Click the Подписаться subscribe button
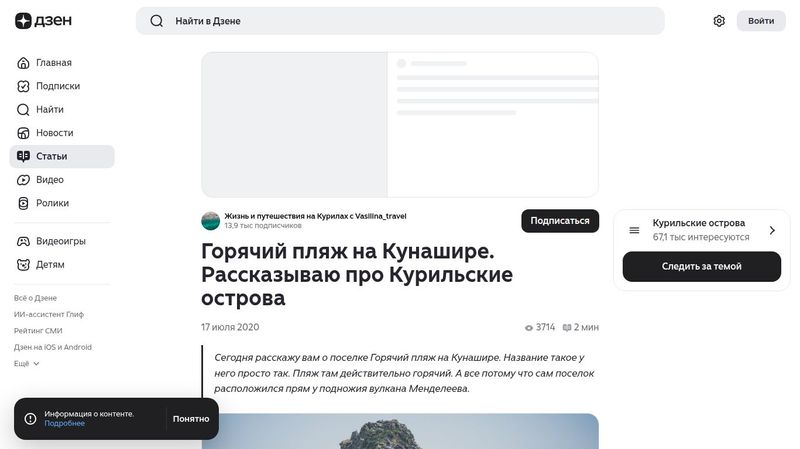 point(560,221)
